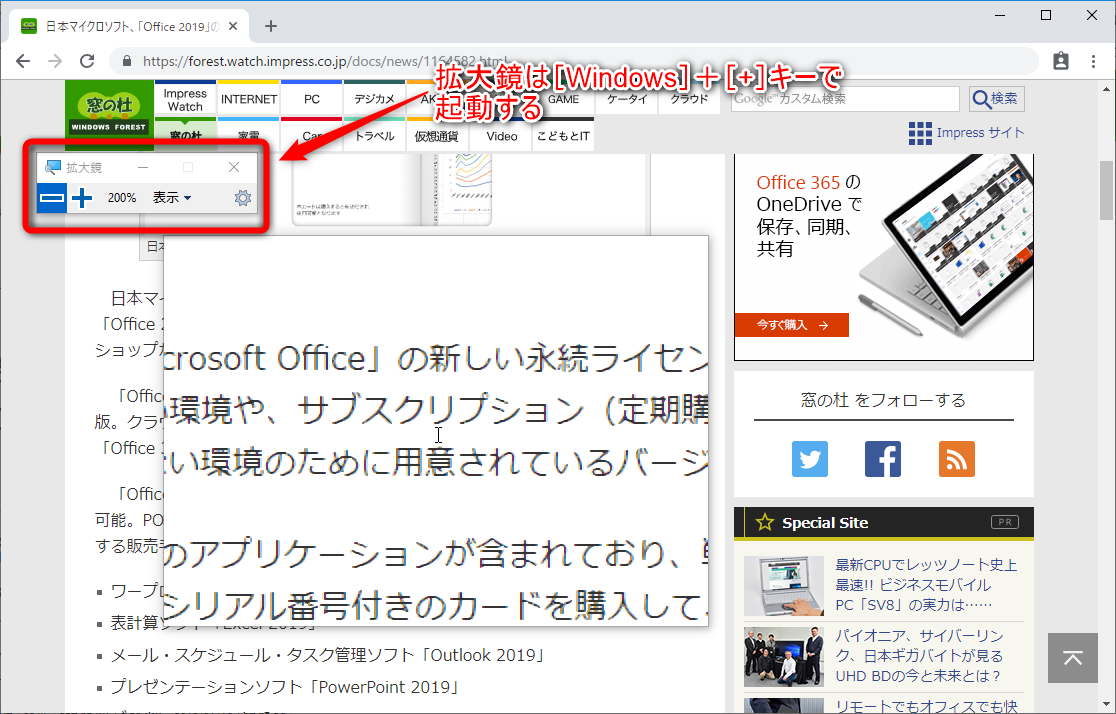Subscribe using the orange RSS icon
This screenshot has height=714, width=1116.
tap(956, 459)
